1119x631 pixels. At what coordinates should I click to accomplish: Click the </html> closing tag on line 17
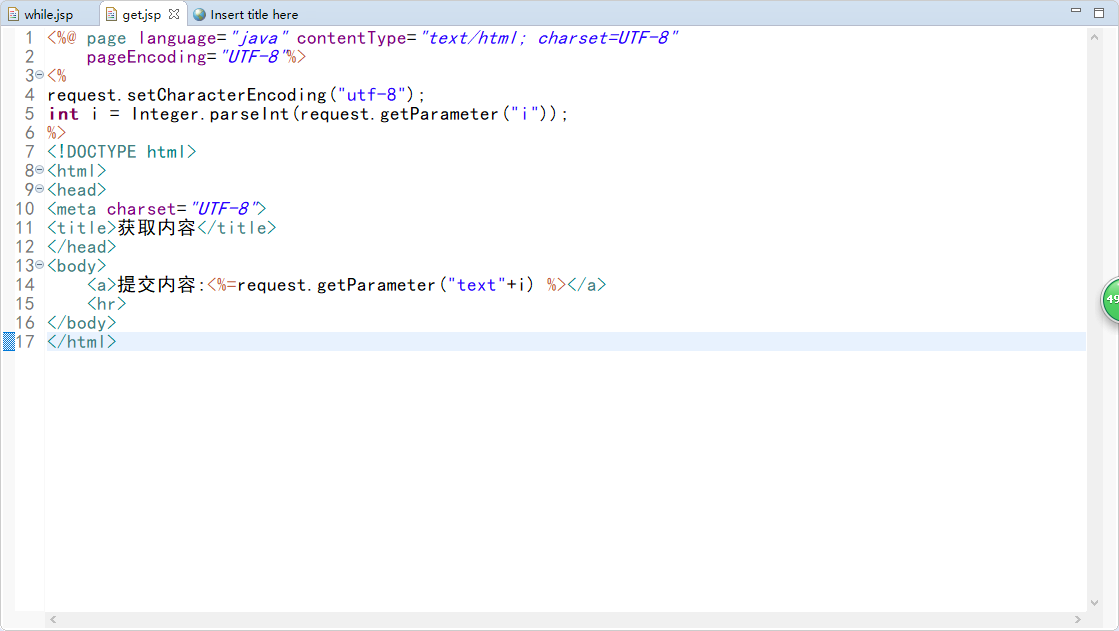[81, 342]
